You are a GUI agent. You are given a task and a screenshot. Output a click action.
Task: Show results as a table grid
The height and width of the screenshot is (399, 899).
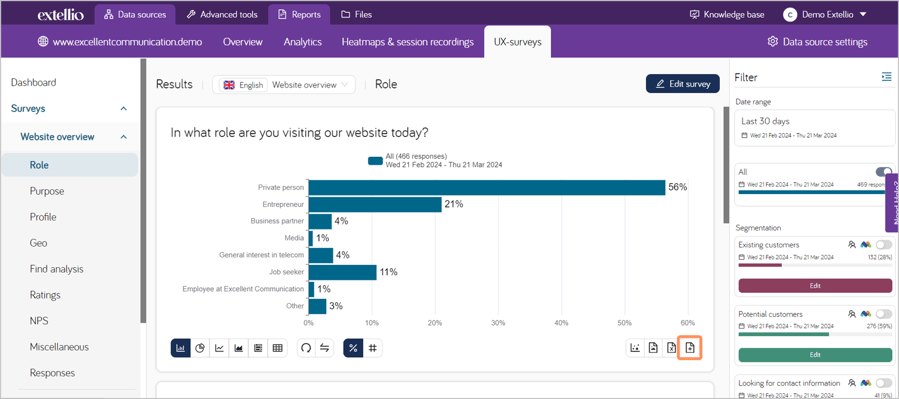(277, 348)
